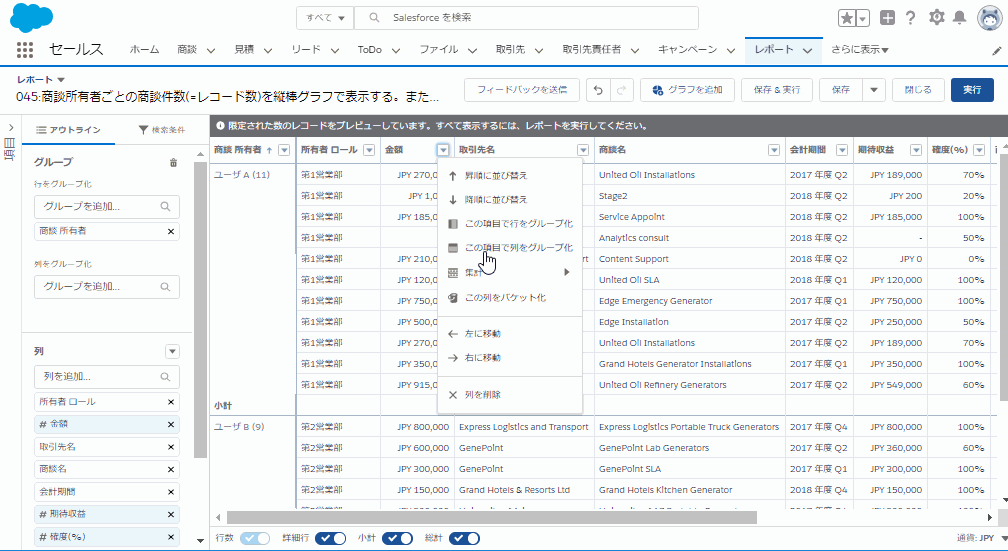This screenshot has height=551, width=1008.
Task: Click the フィードバックを送信 button
Action: coord(522,90)
